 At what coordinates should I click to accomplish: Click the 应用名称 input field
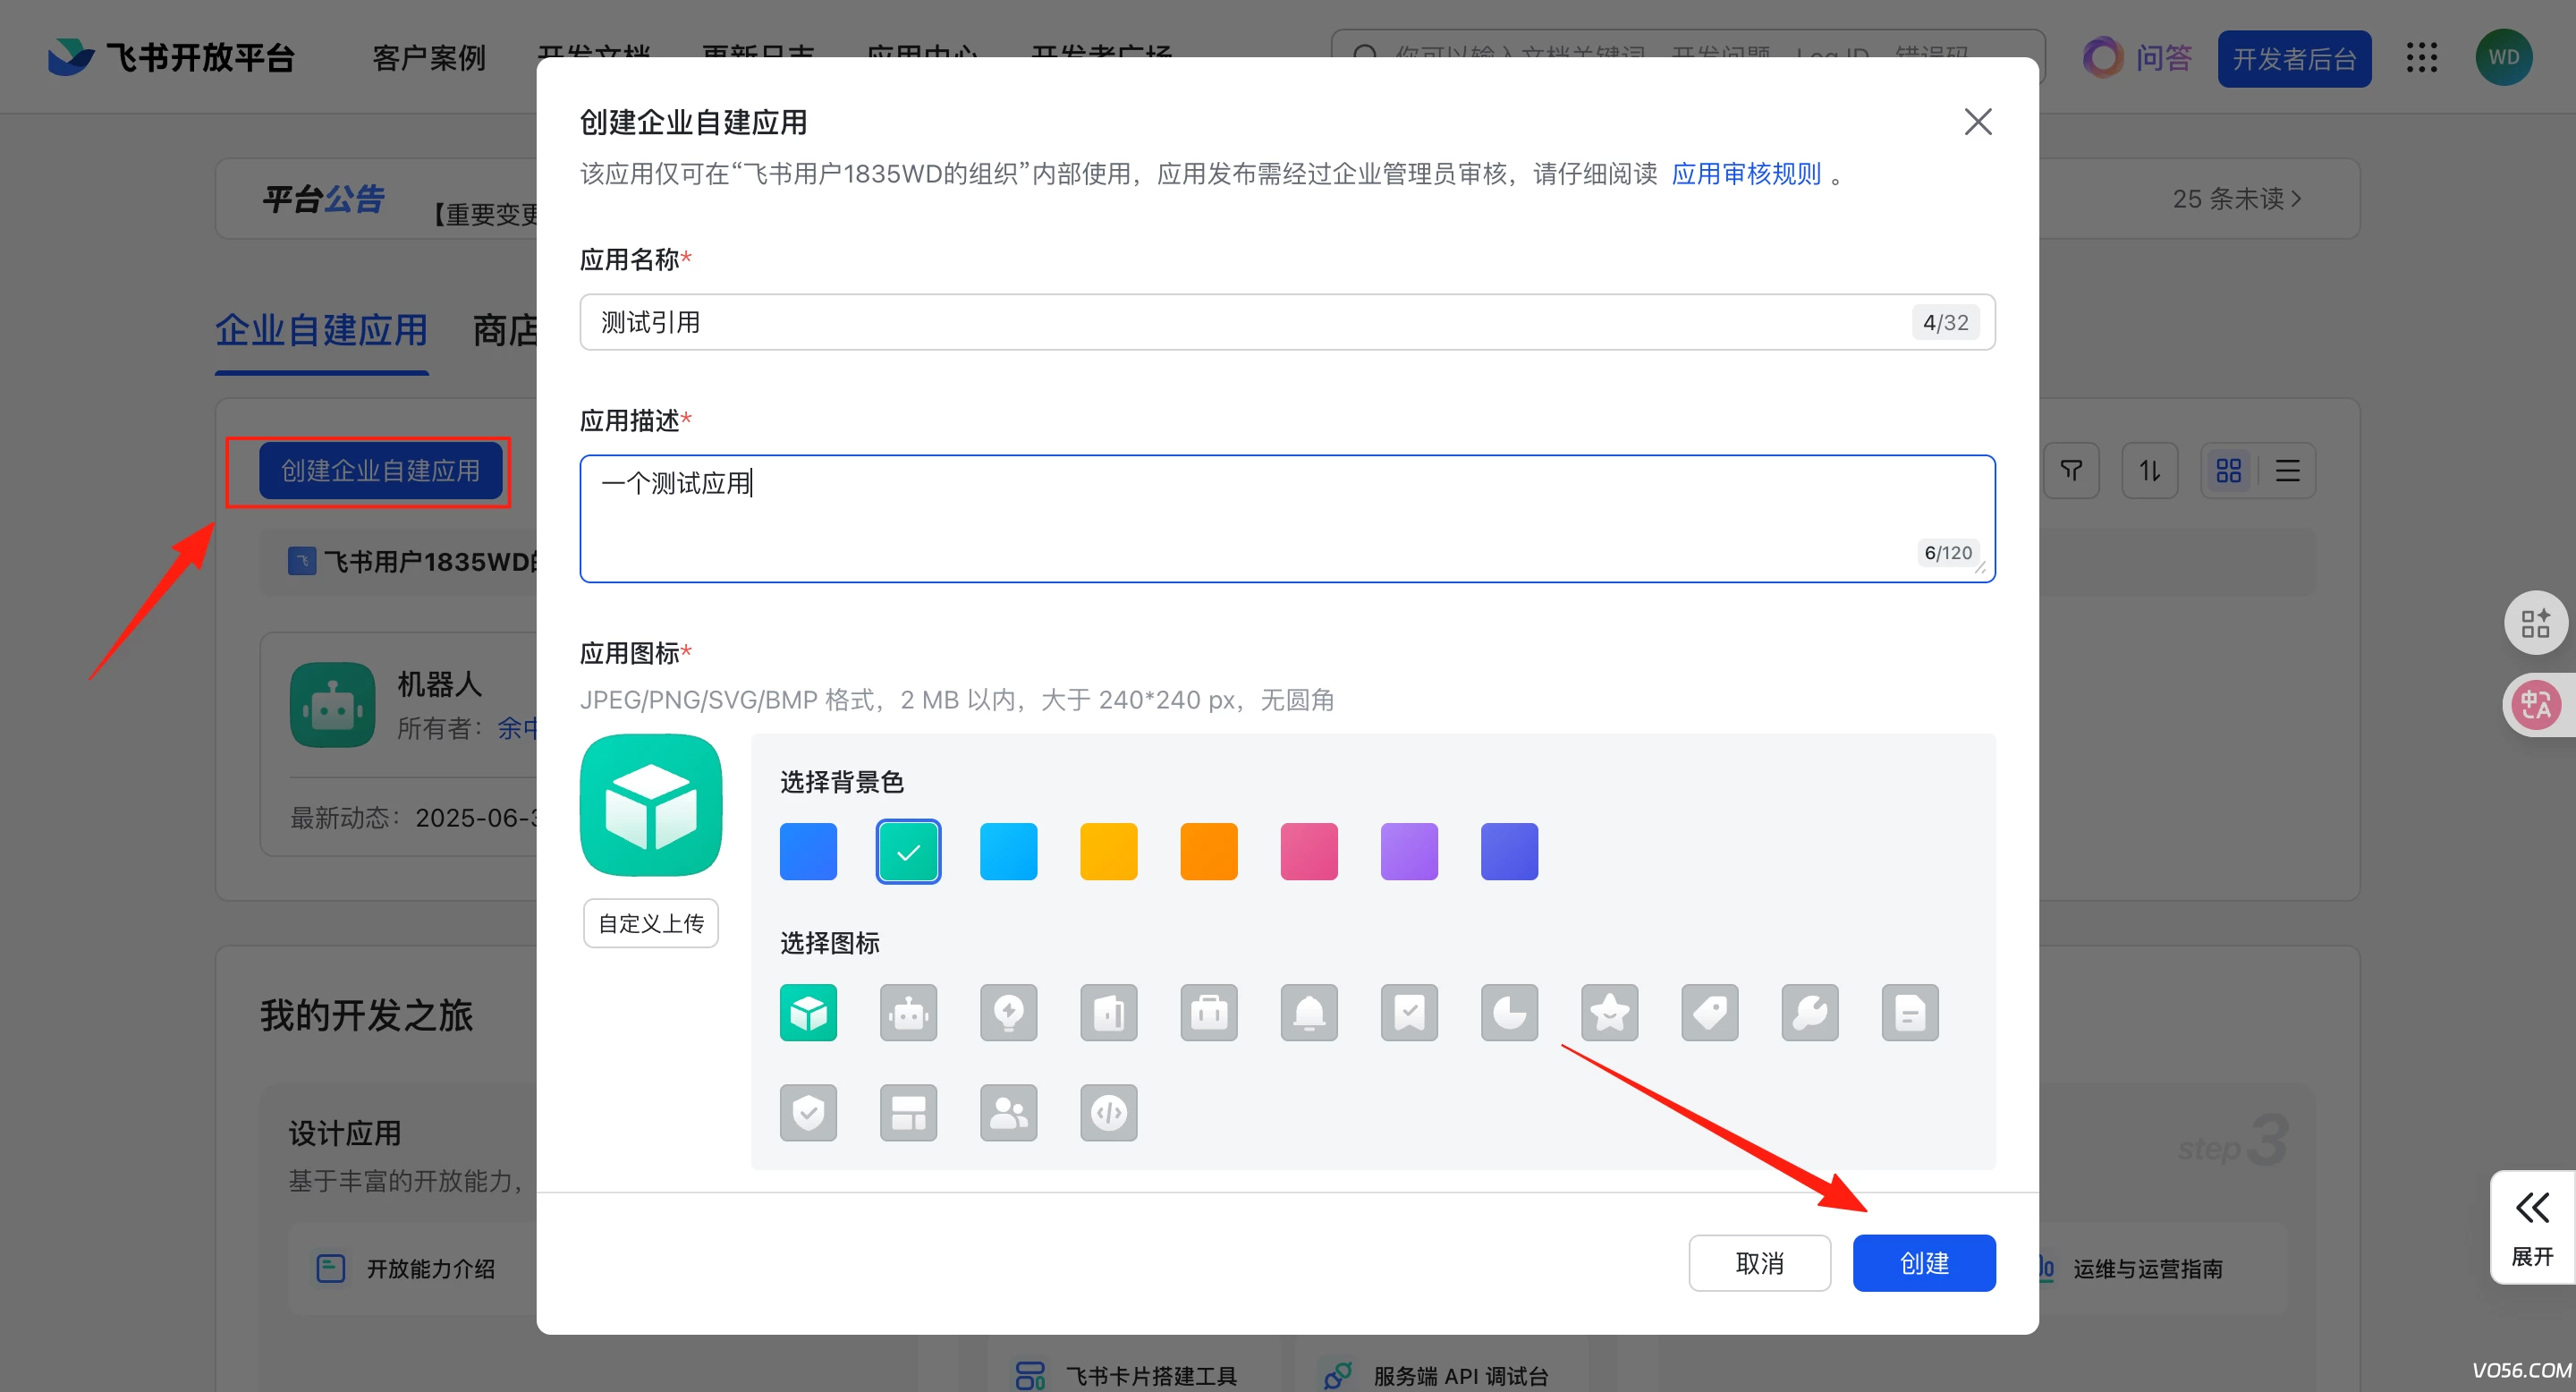1240,322
